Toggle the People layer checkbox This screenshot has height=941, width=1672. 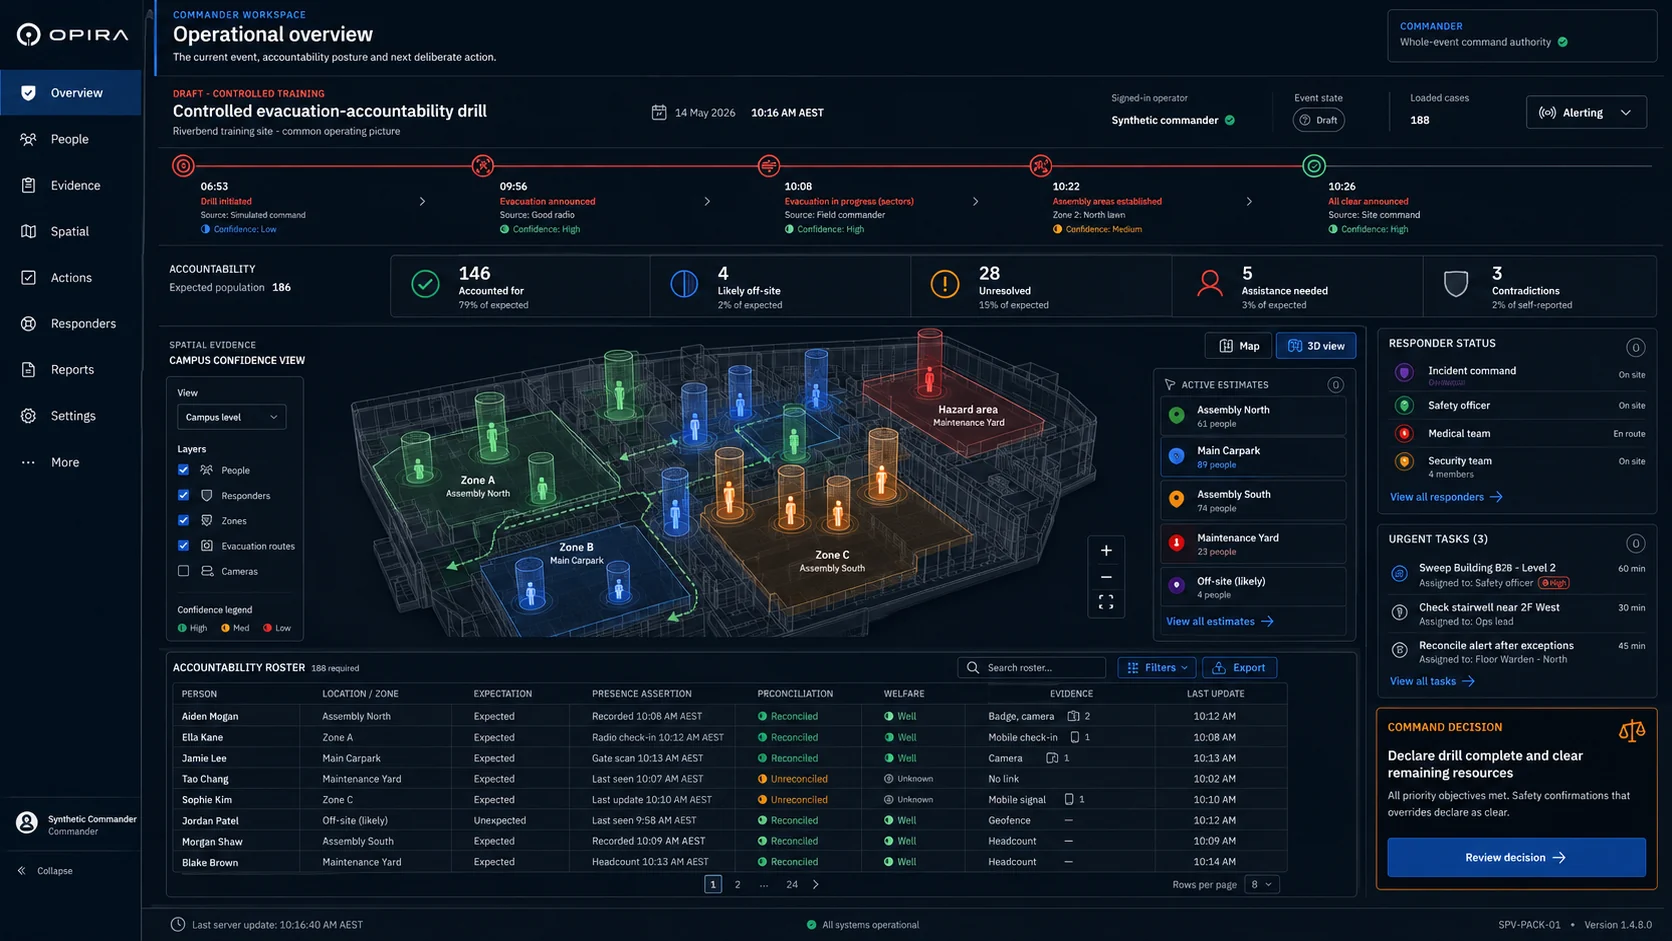pyautogui.click(x=183, y=470)
